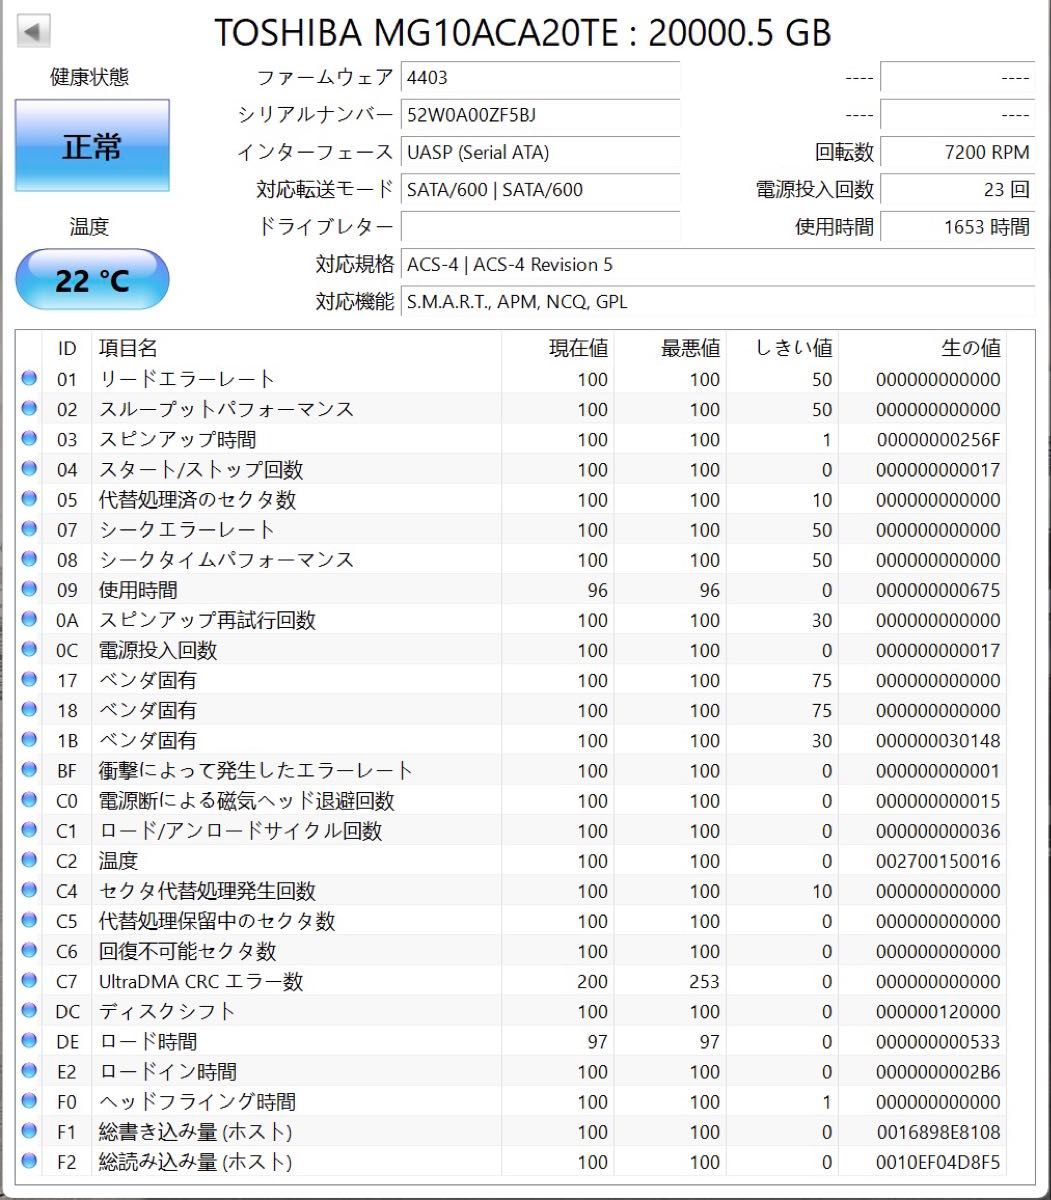This screenshot has height=1200, width=1051.
Task: Click the status dot beside リードエラーレート
Action: tap(31, 379)
